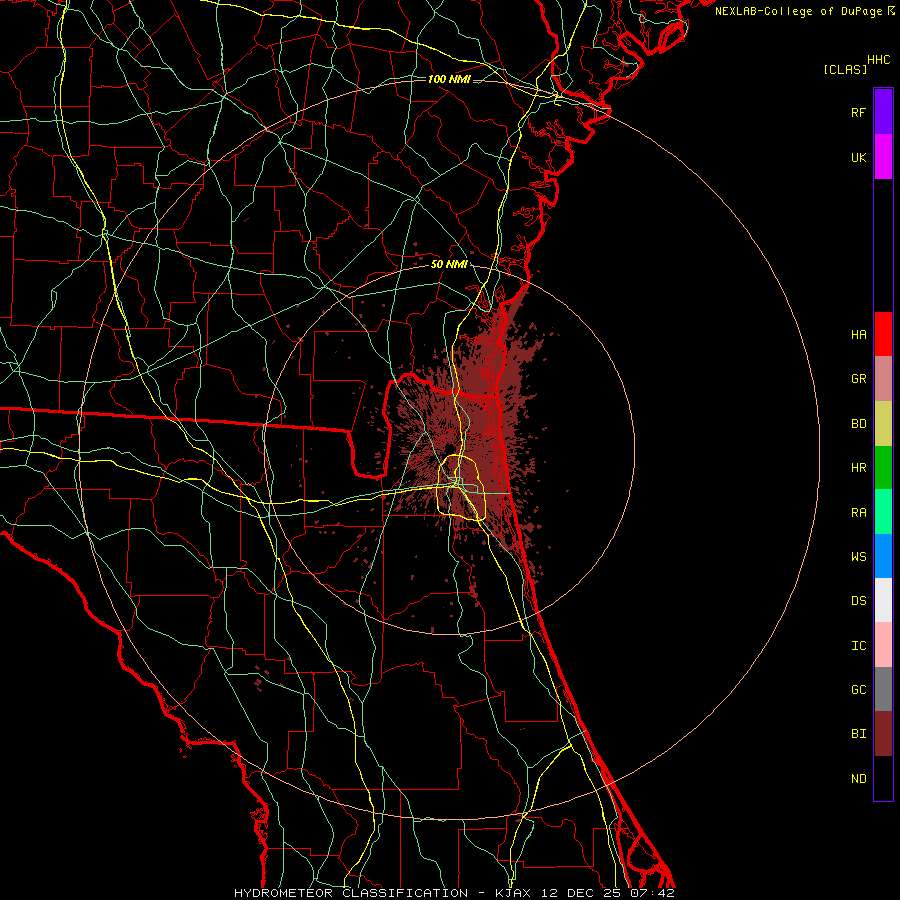Click the RA legend label
900x900 pixels.
pos(858,512)
